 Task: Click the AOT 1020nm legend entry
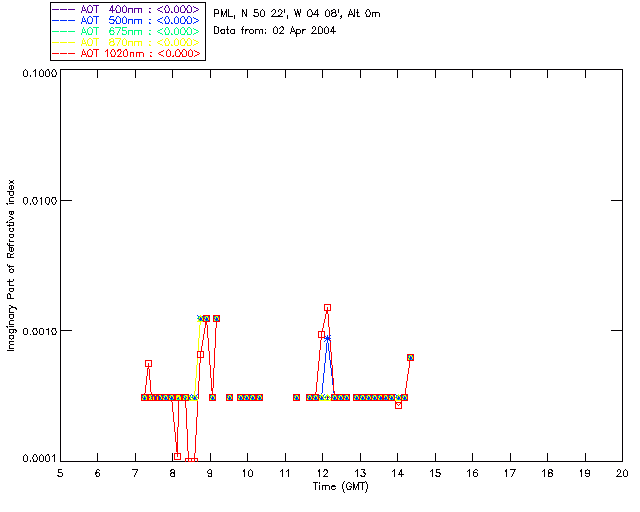(x=127, y=53)
